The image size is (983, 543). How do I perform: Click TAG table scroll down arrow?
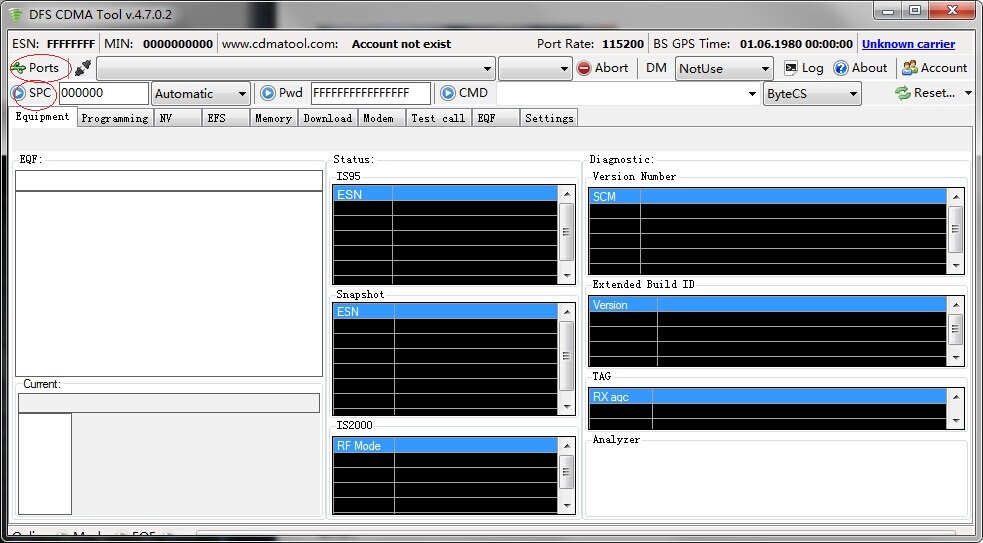(x=956, y=421)
